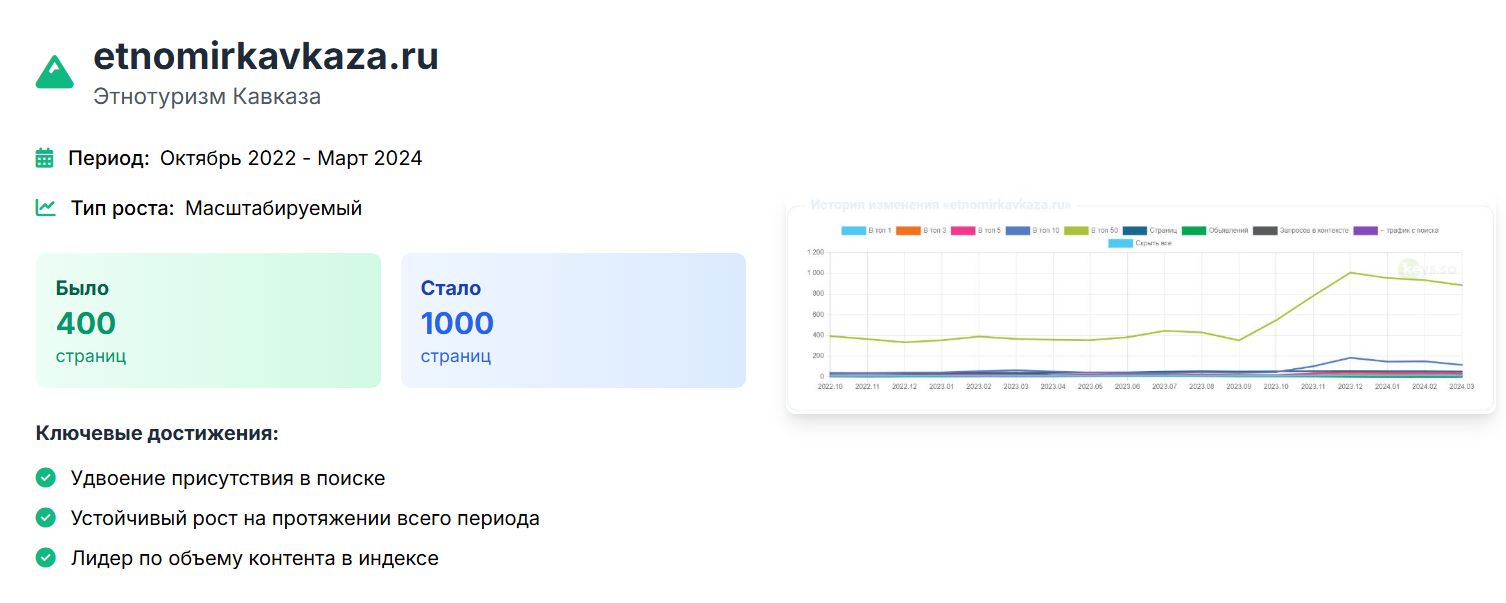
Task: Toggle the 'В топ 3' legend series
Action: click(920, 231)
